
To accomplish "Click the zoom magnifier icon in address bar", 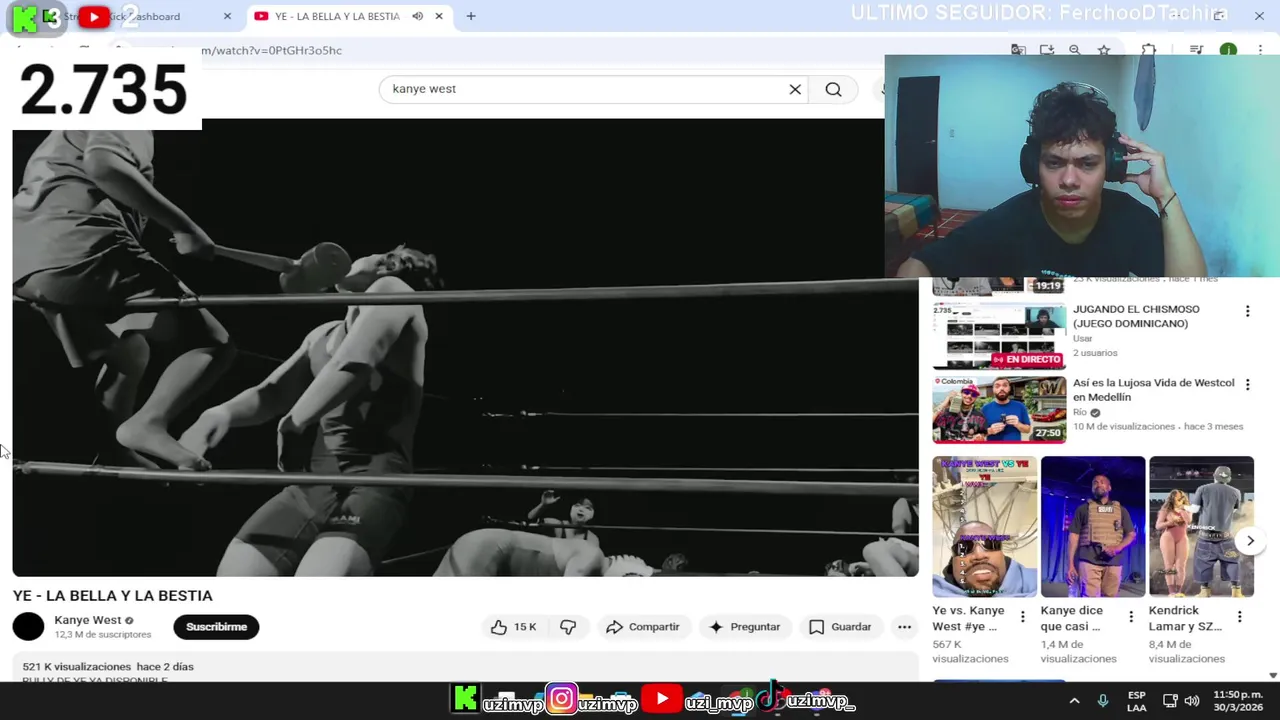I will [1075, 50].
